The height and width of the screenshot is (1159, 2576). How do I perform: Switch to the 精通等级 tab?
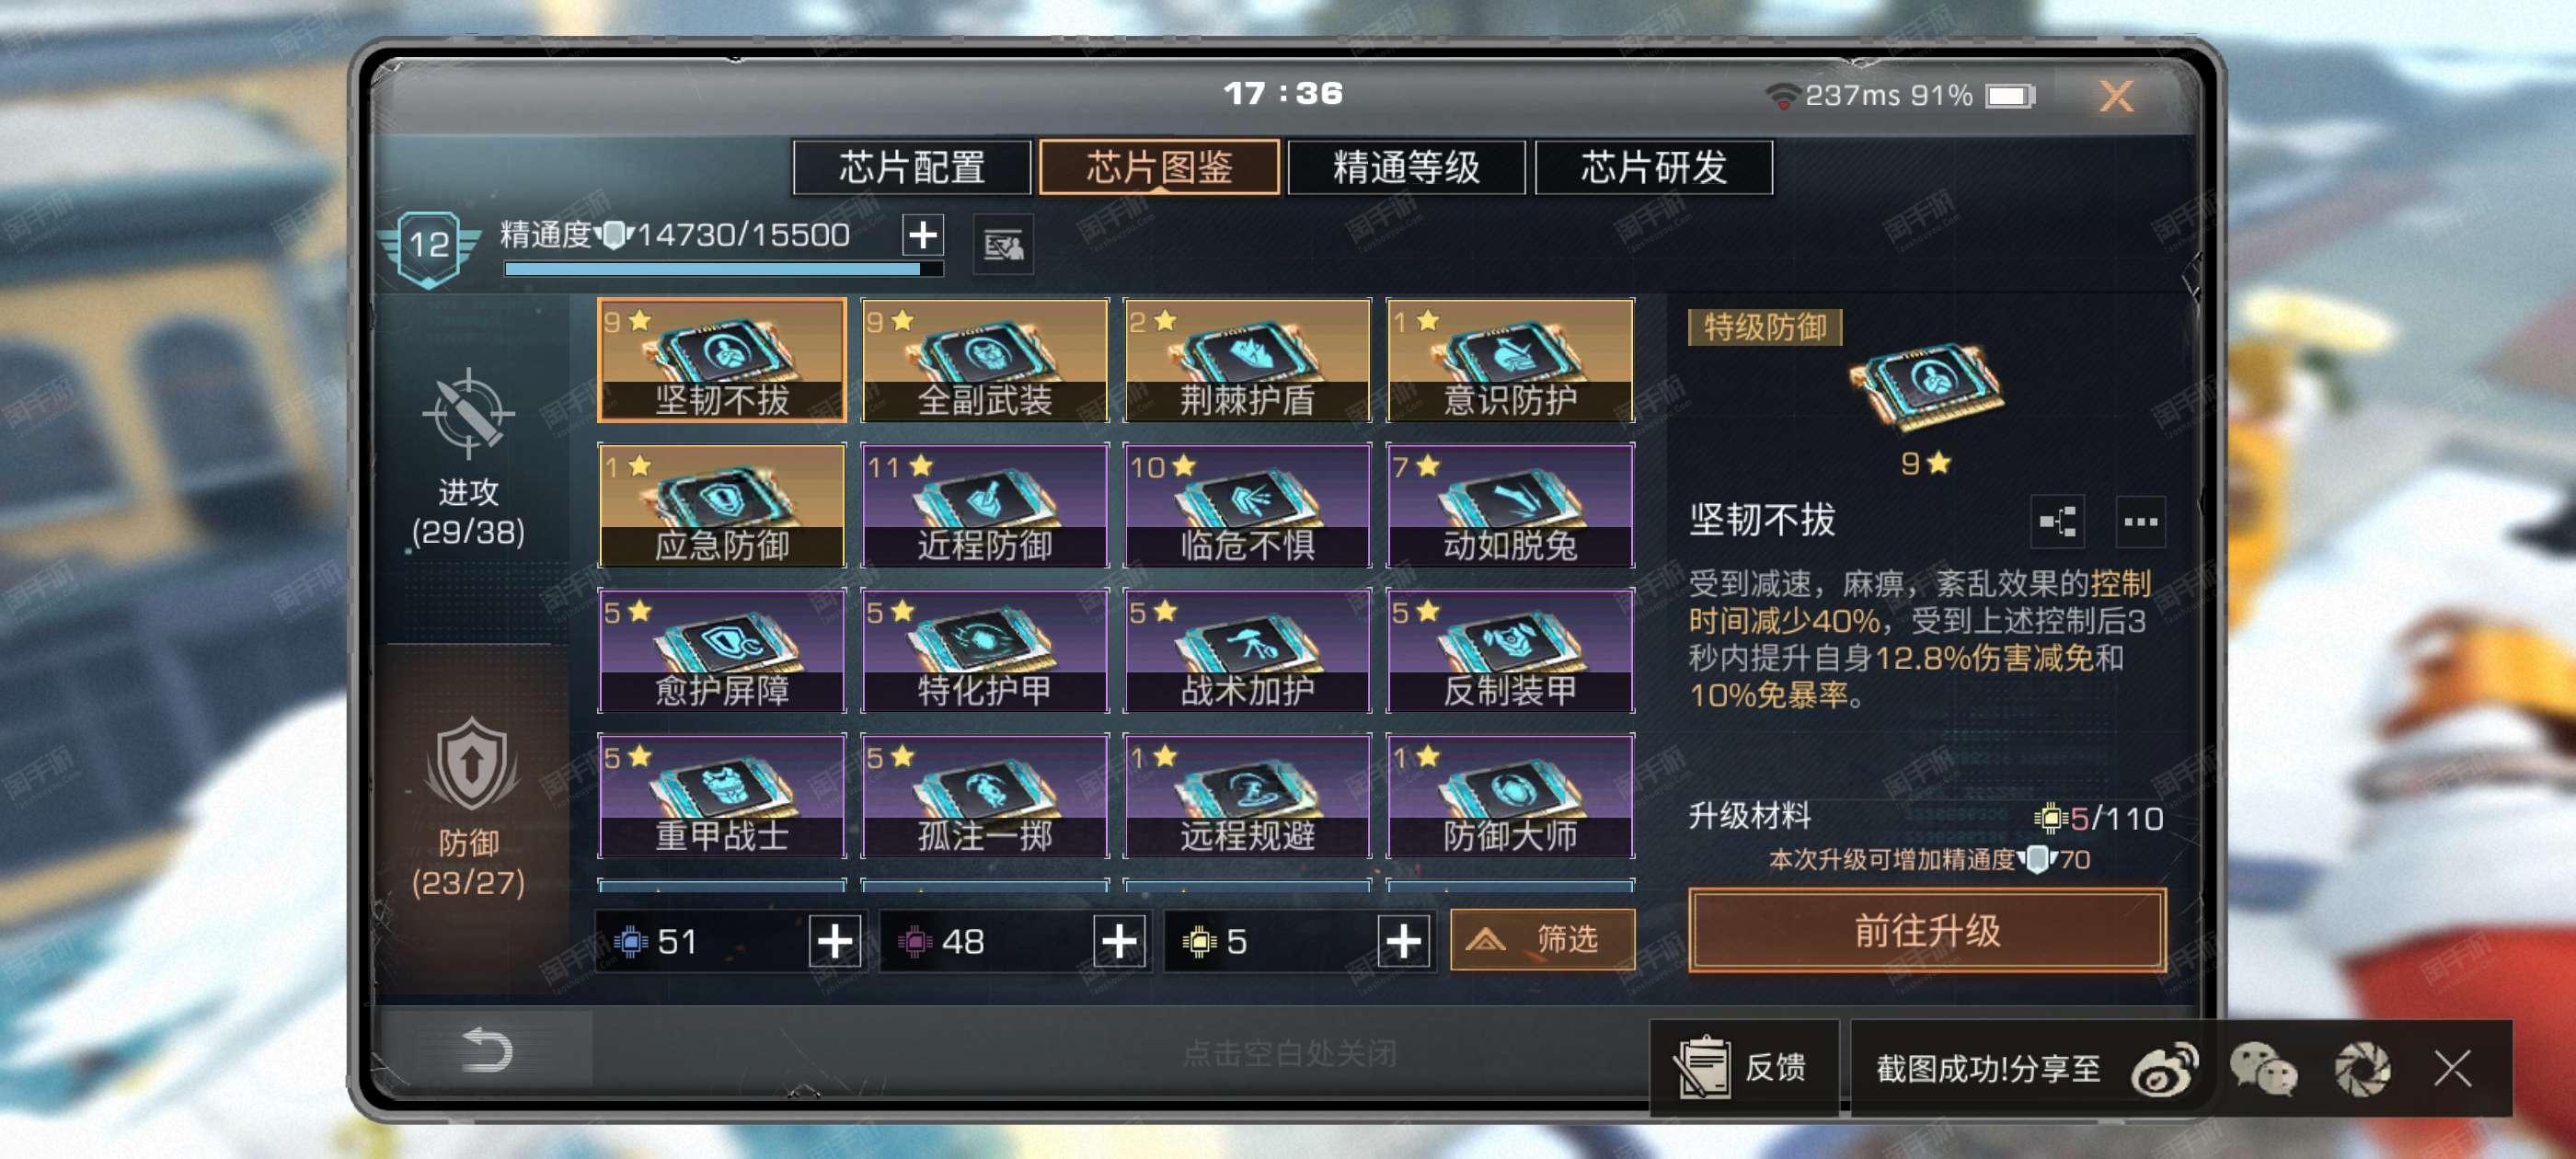point(1406,167)
